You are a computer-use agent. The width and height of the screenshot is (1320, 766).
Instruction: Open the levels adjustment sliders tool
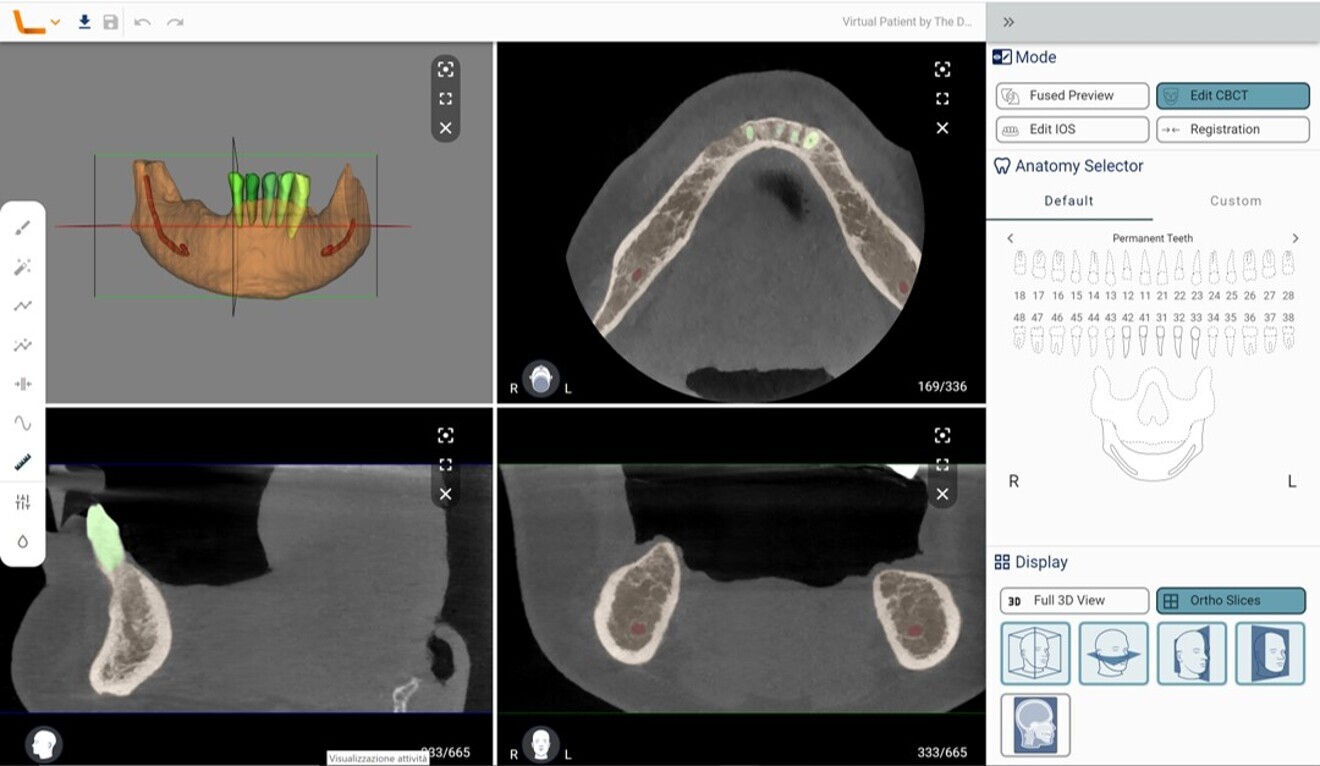click(x=22, y=500)
